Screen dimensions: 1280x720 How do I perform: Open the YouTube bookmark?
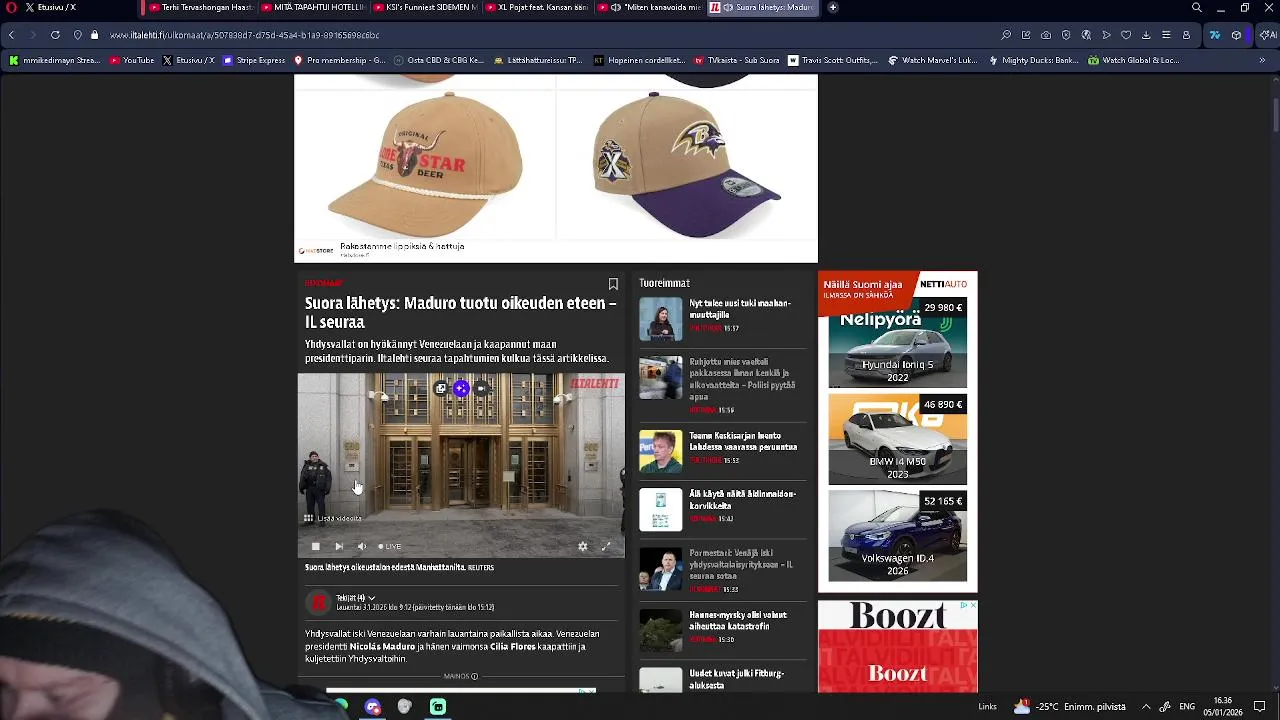click(132, 60)
